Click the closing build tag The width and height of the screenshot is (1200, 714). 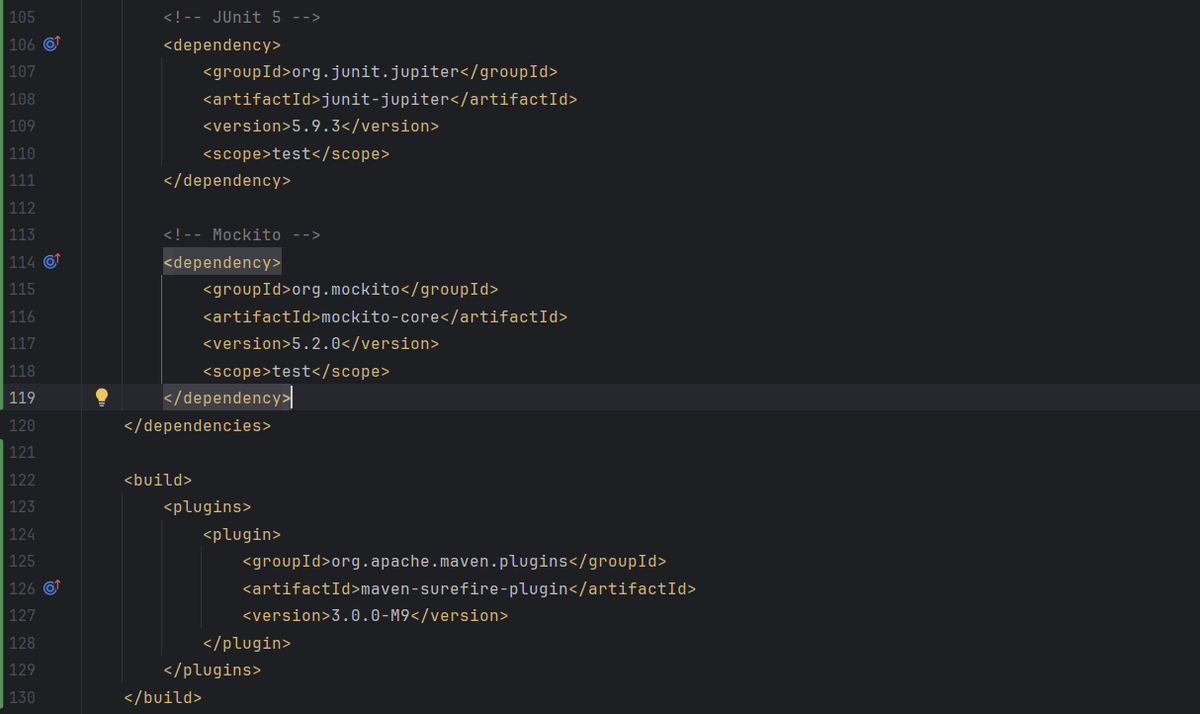pyautogui.click(x=163, y=697)
